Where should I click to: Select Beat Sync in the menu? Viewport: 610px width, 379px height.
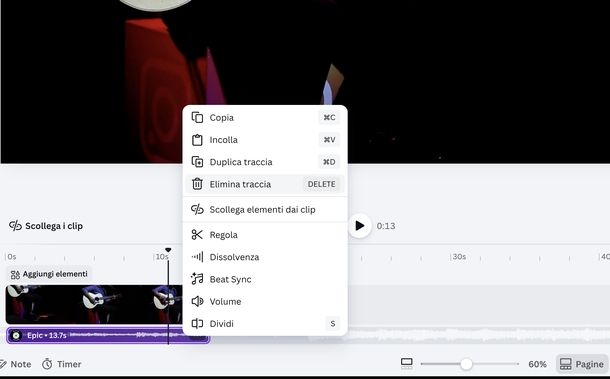tap(265, 279)
